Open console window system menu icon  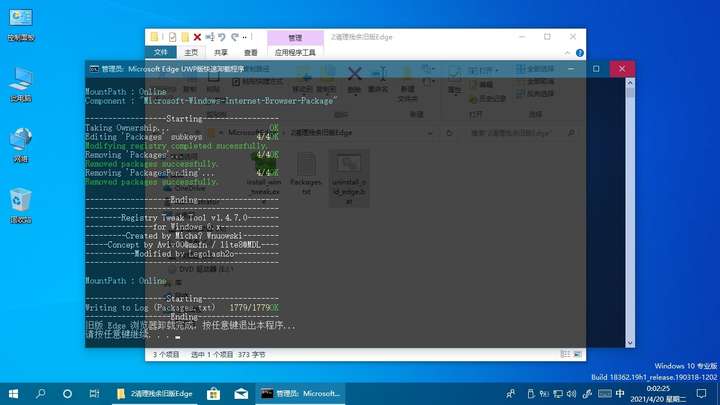(x=94, y=69)
